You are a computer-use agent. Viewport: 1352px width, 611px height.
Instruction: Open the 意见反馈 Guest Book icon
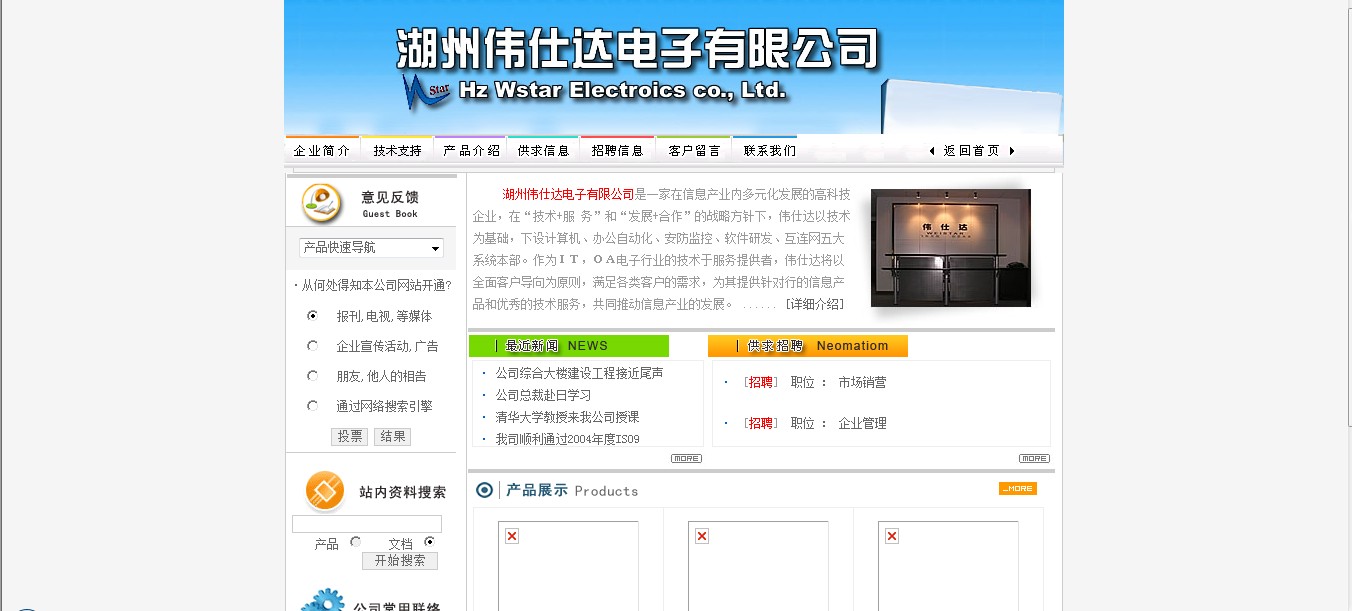322,203
